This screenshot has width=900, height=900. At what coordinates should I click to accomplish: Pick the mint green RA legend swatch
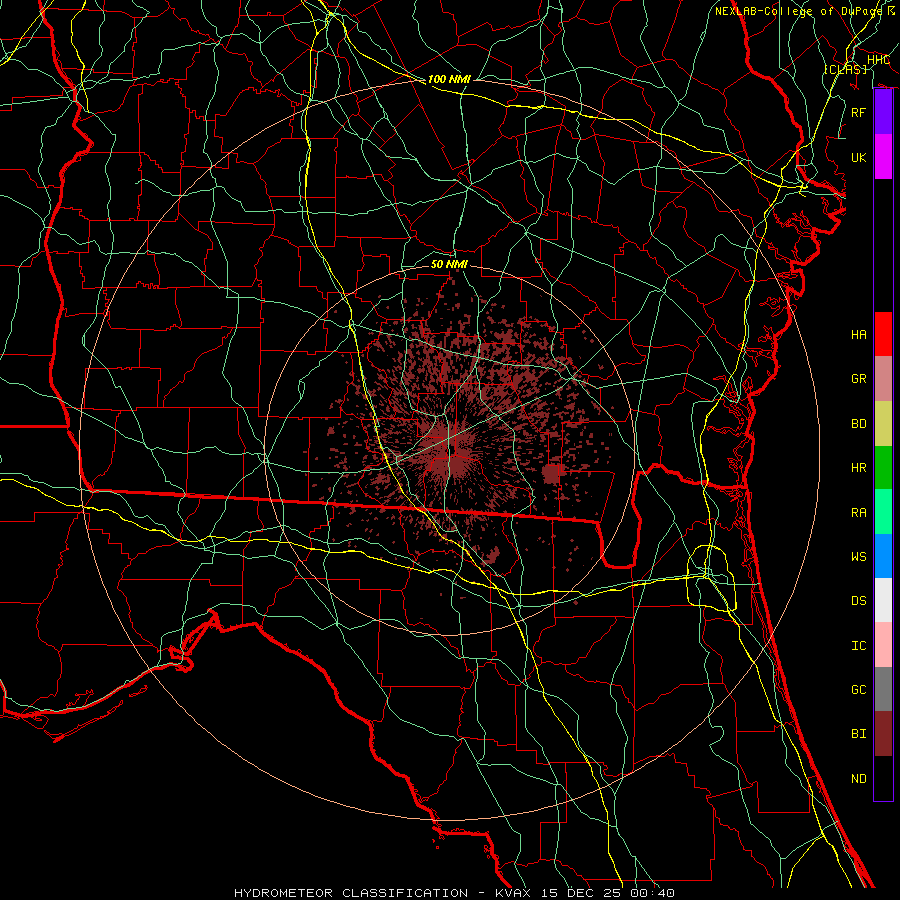click(x=883, y=512)
